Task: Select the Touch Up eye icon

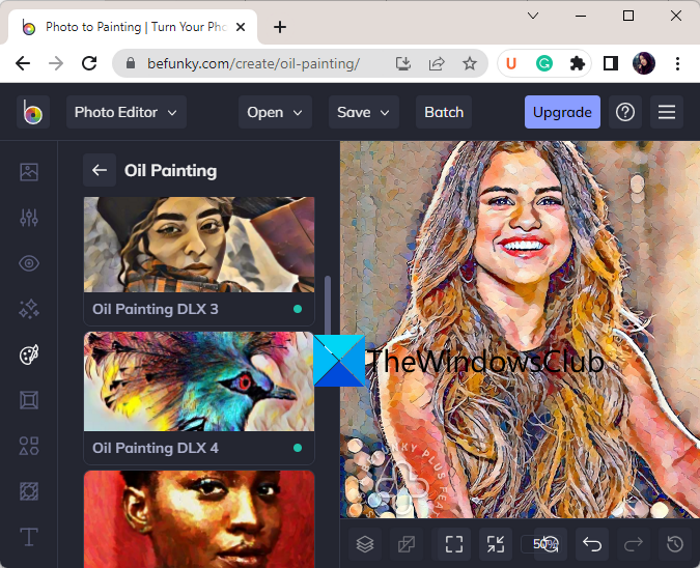Action: point(29,263)
